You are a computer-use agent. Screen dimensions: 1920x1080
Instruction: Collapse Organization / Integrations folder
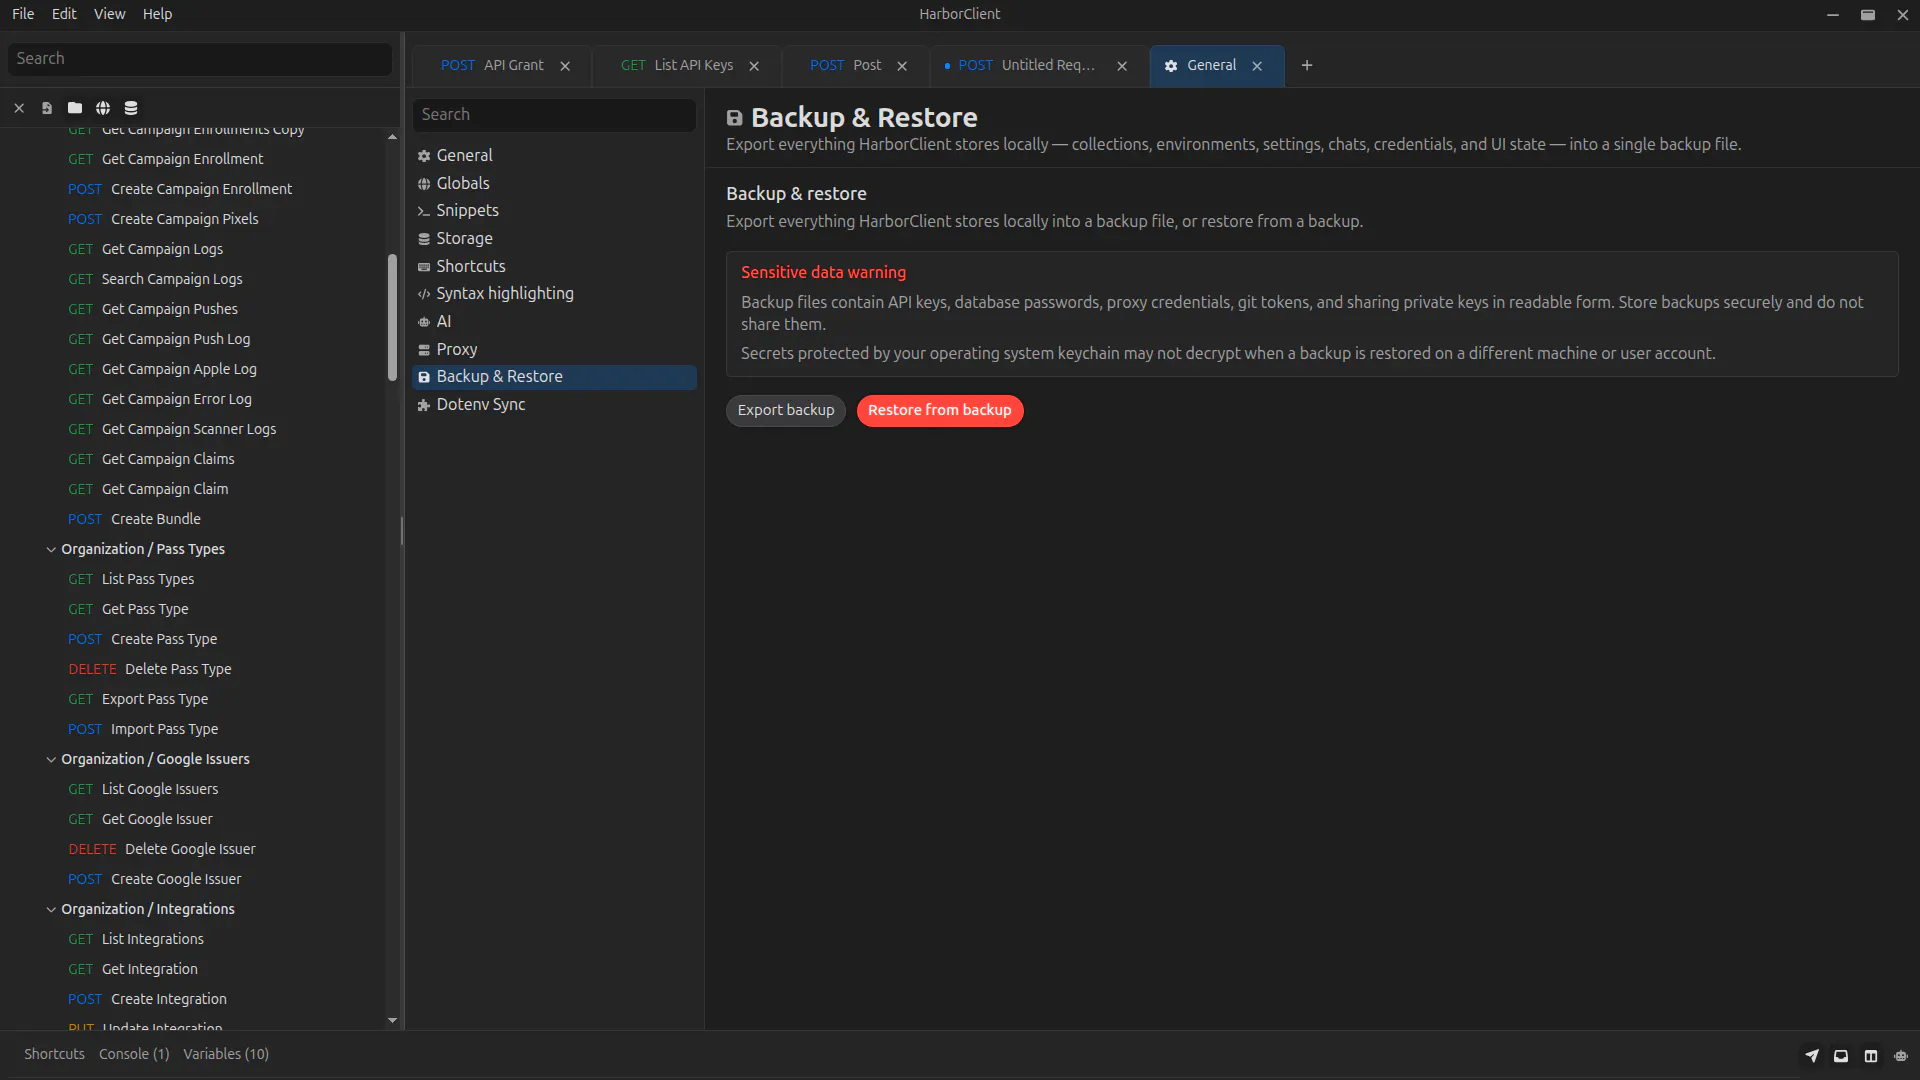(x=51, y=909)
